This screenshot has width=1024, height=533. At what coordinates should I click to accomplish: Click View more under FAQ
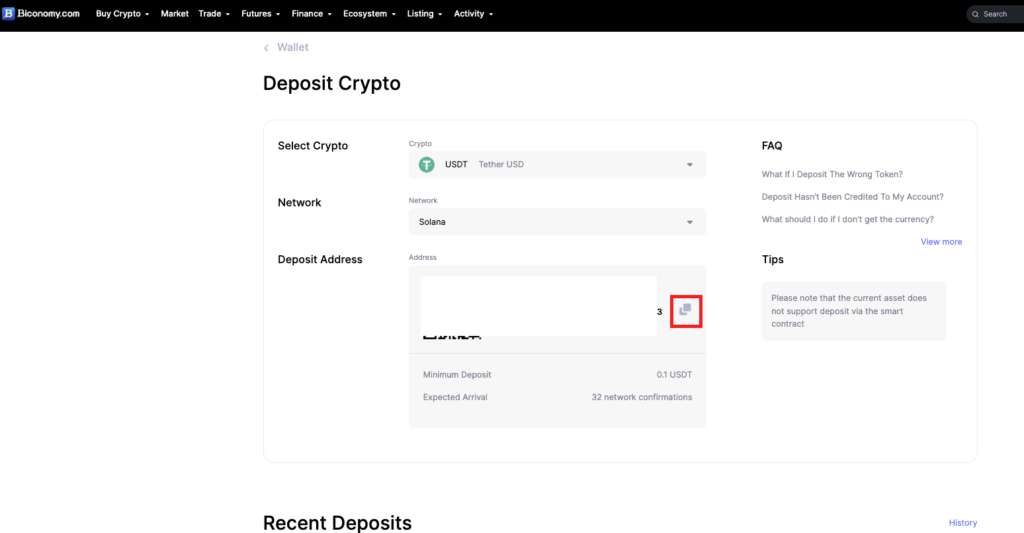(x=941, y=242)
